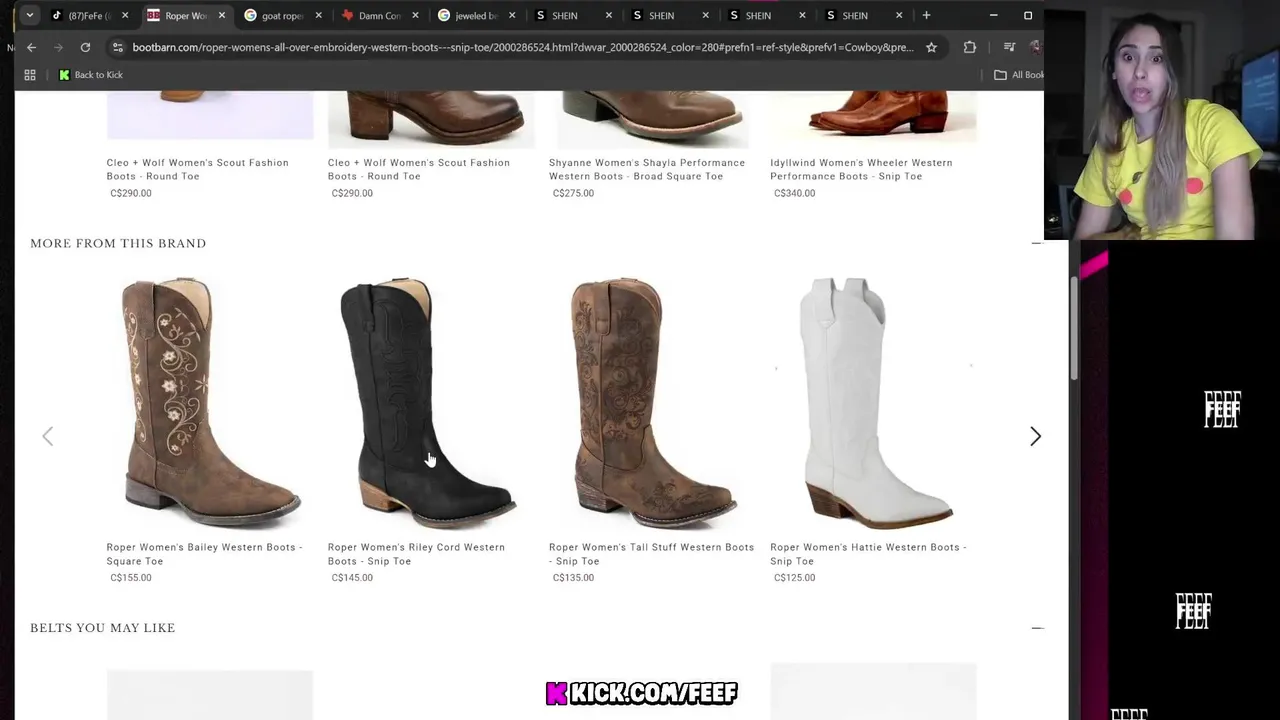Click the C$135.00 price
Screen dimensions: 1280x720
click(x=573, y=578)
